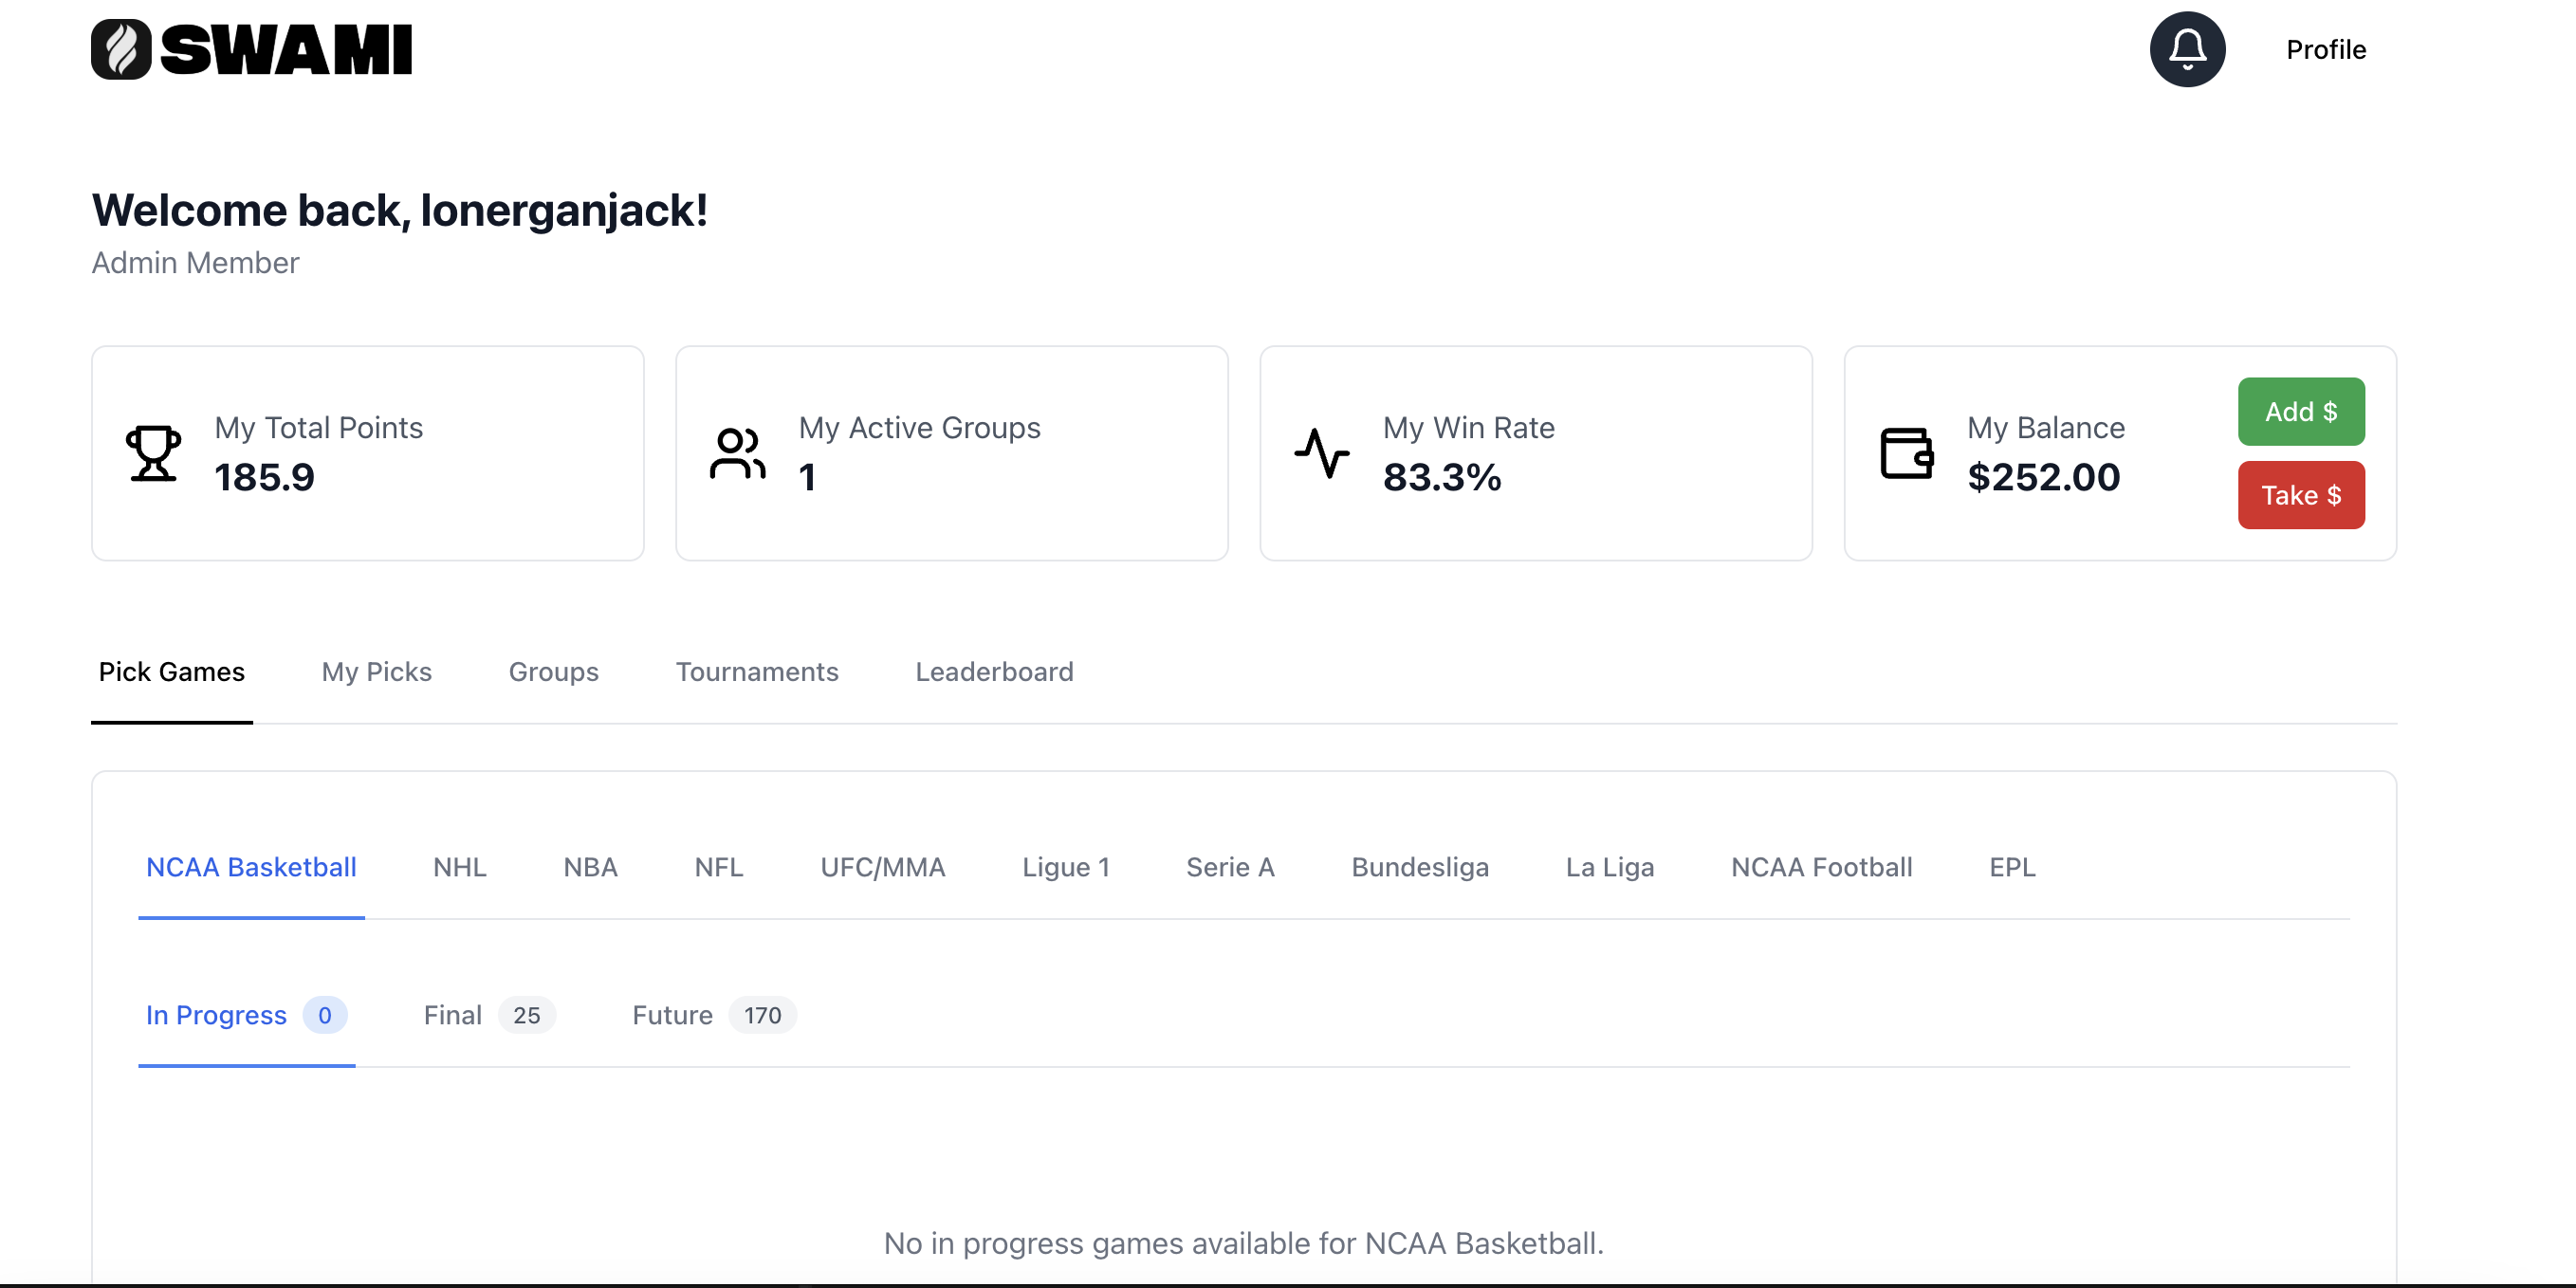Screen dimensions: 2576x1288
Task: Withdraw funds with the red Take $ button
Action: [x=2301, y=495]
